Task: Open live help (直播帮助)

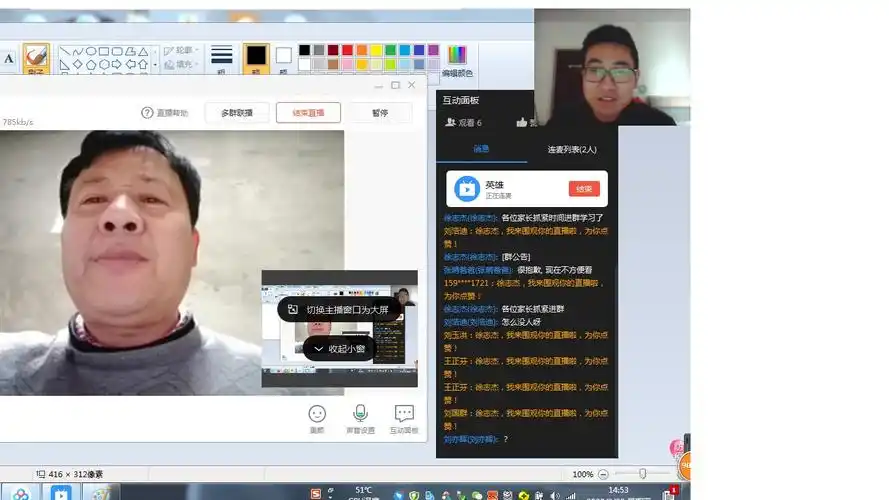Action: pos(164,113)
